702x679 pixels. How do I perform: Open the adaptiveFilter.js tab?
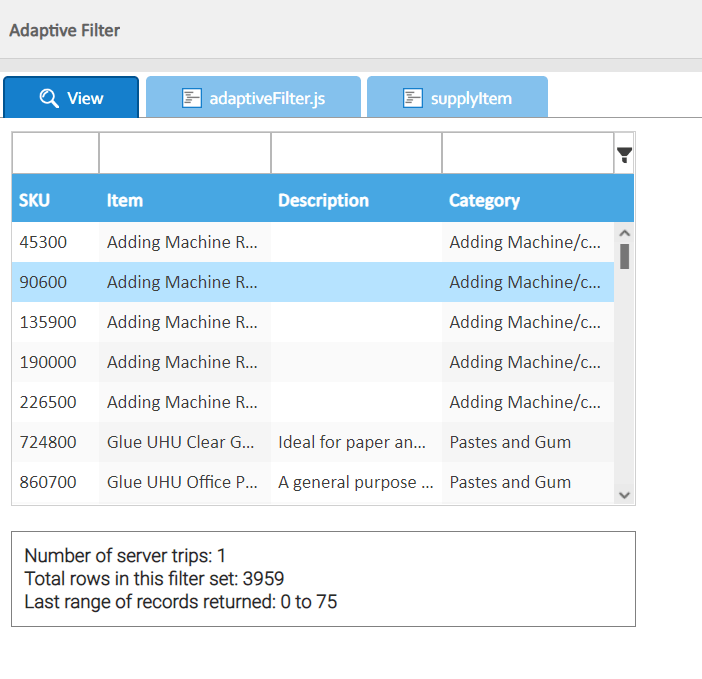[x=252, y=98]
